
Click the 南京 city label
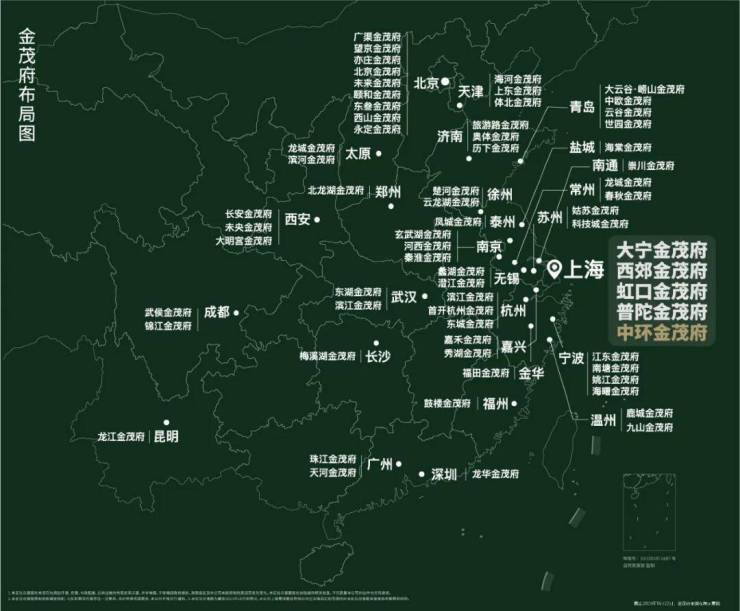(x=489, y=246)
